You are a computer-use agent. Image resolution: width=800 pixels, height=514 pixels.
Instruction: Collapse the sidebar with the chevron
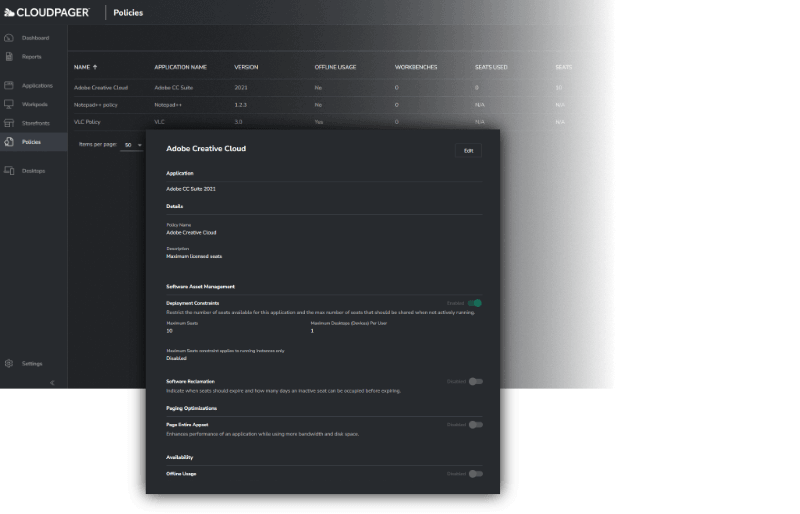pyautogui.click(x=52, y=382)
